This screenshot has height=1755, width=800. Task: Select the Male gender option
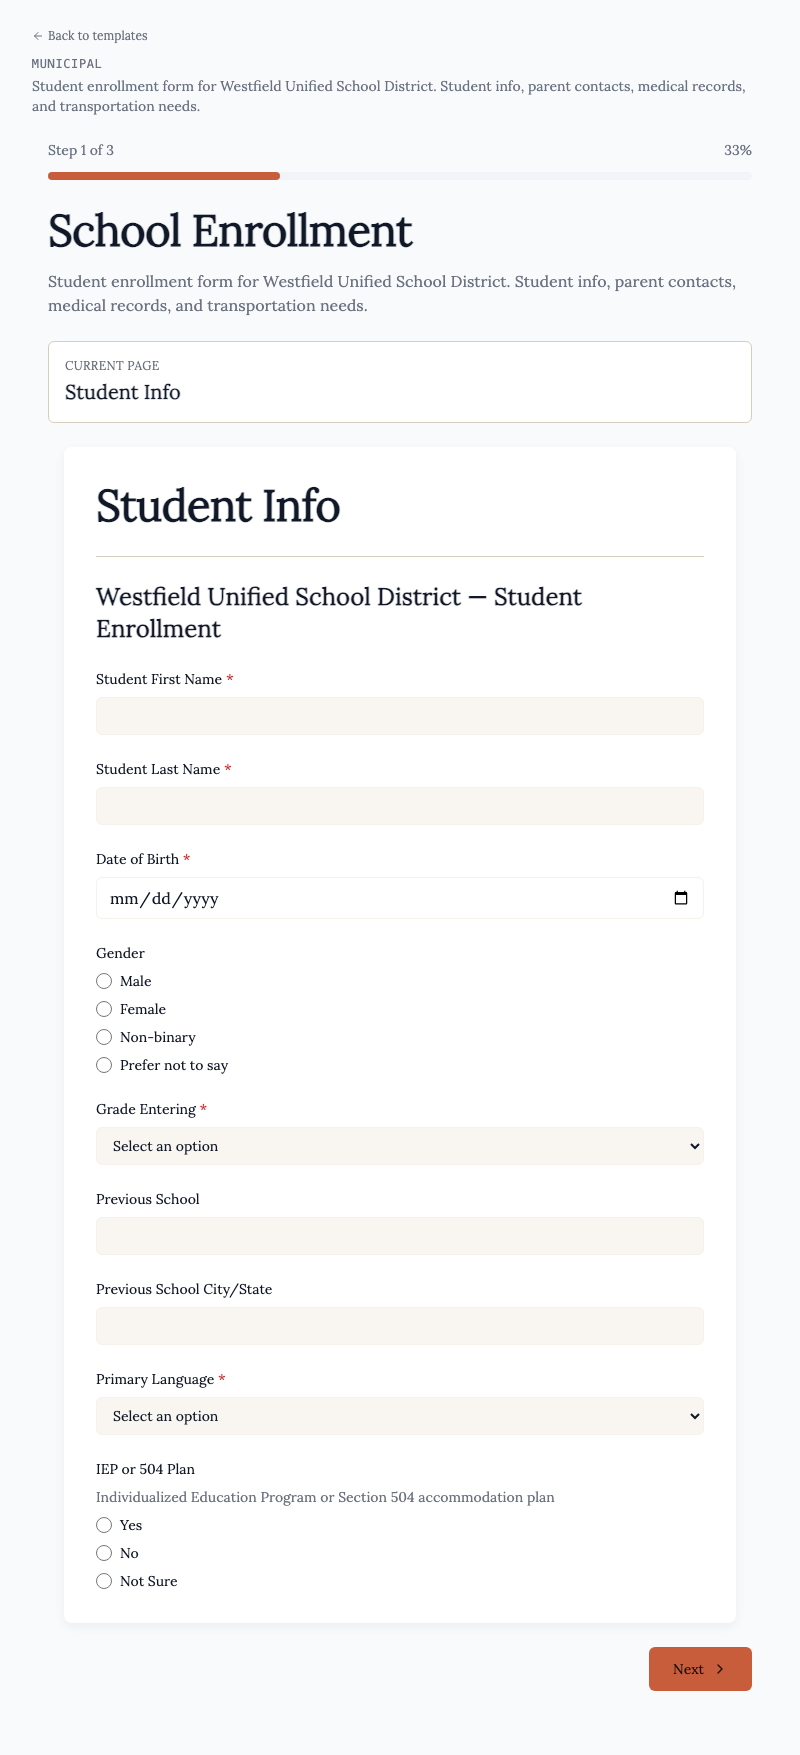[x=104, y=981]
